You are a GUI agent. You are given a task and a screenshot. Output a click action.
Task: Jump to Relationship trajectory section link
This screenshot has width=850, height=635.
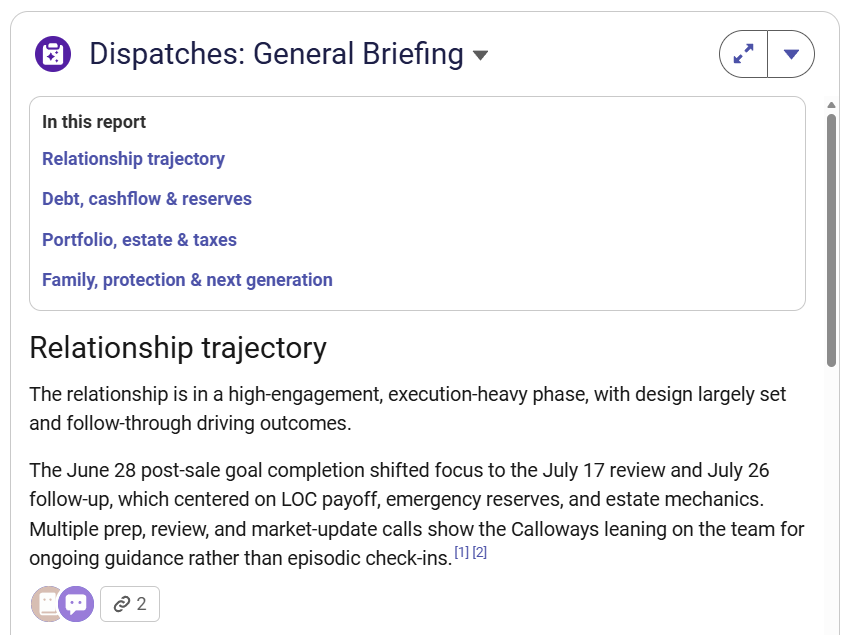tap(133, 159)
